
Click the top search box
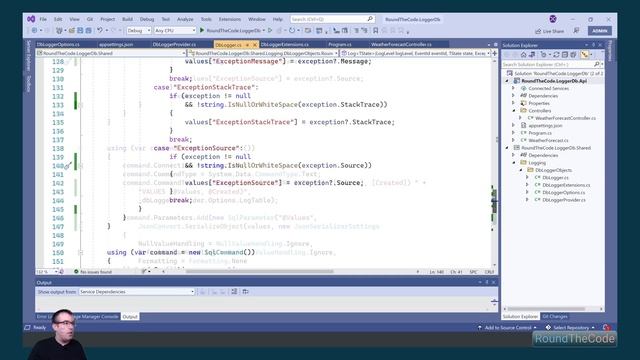point(332,19)
